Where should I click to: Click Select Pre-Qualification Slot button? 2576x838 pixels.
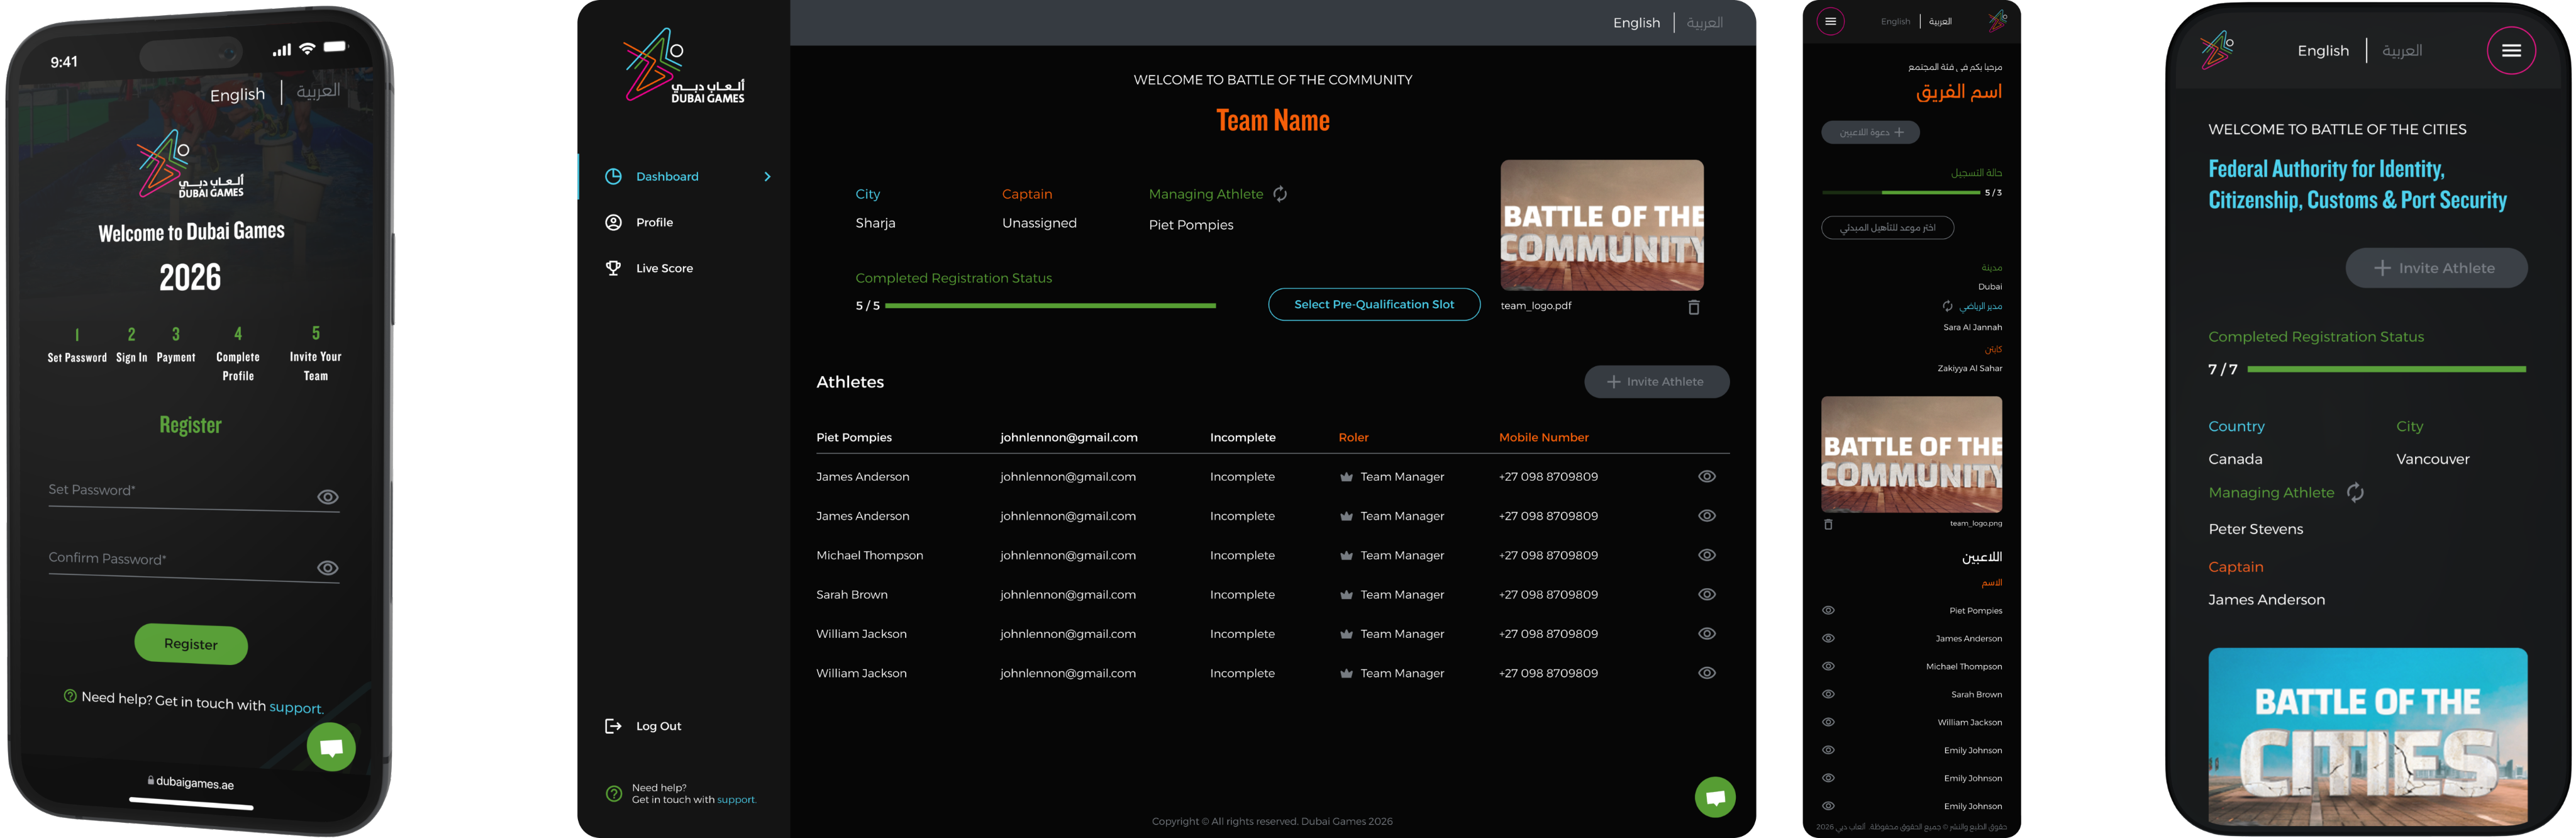point(1374,304)
